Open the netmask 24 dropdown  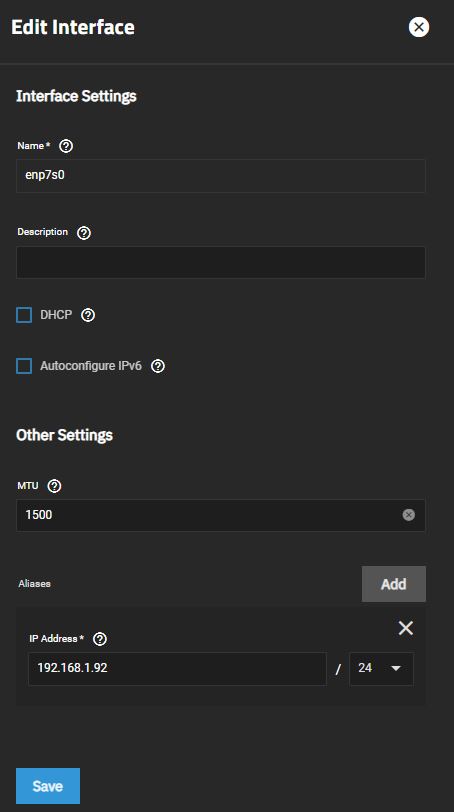pos(382,669)
